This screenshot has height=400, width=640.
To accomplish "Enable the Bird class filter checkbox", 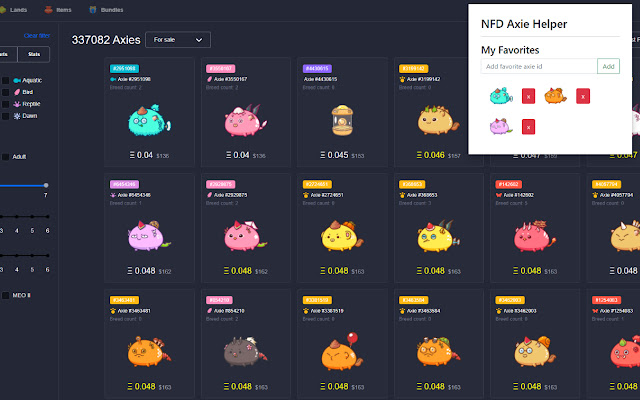I will (6, 92).
